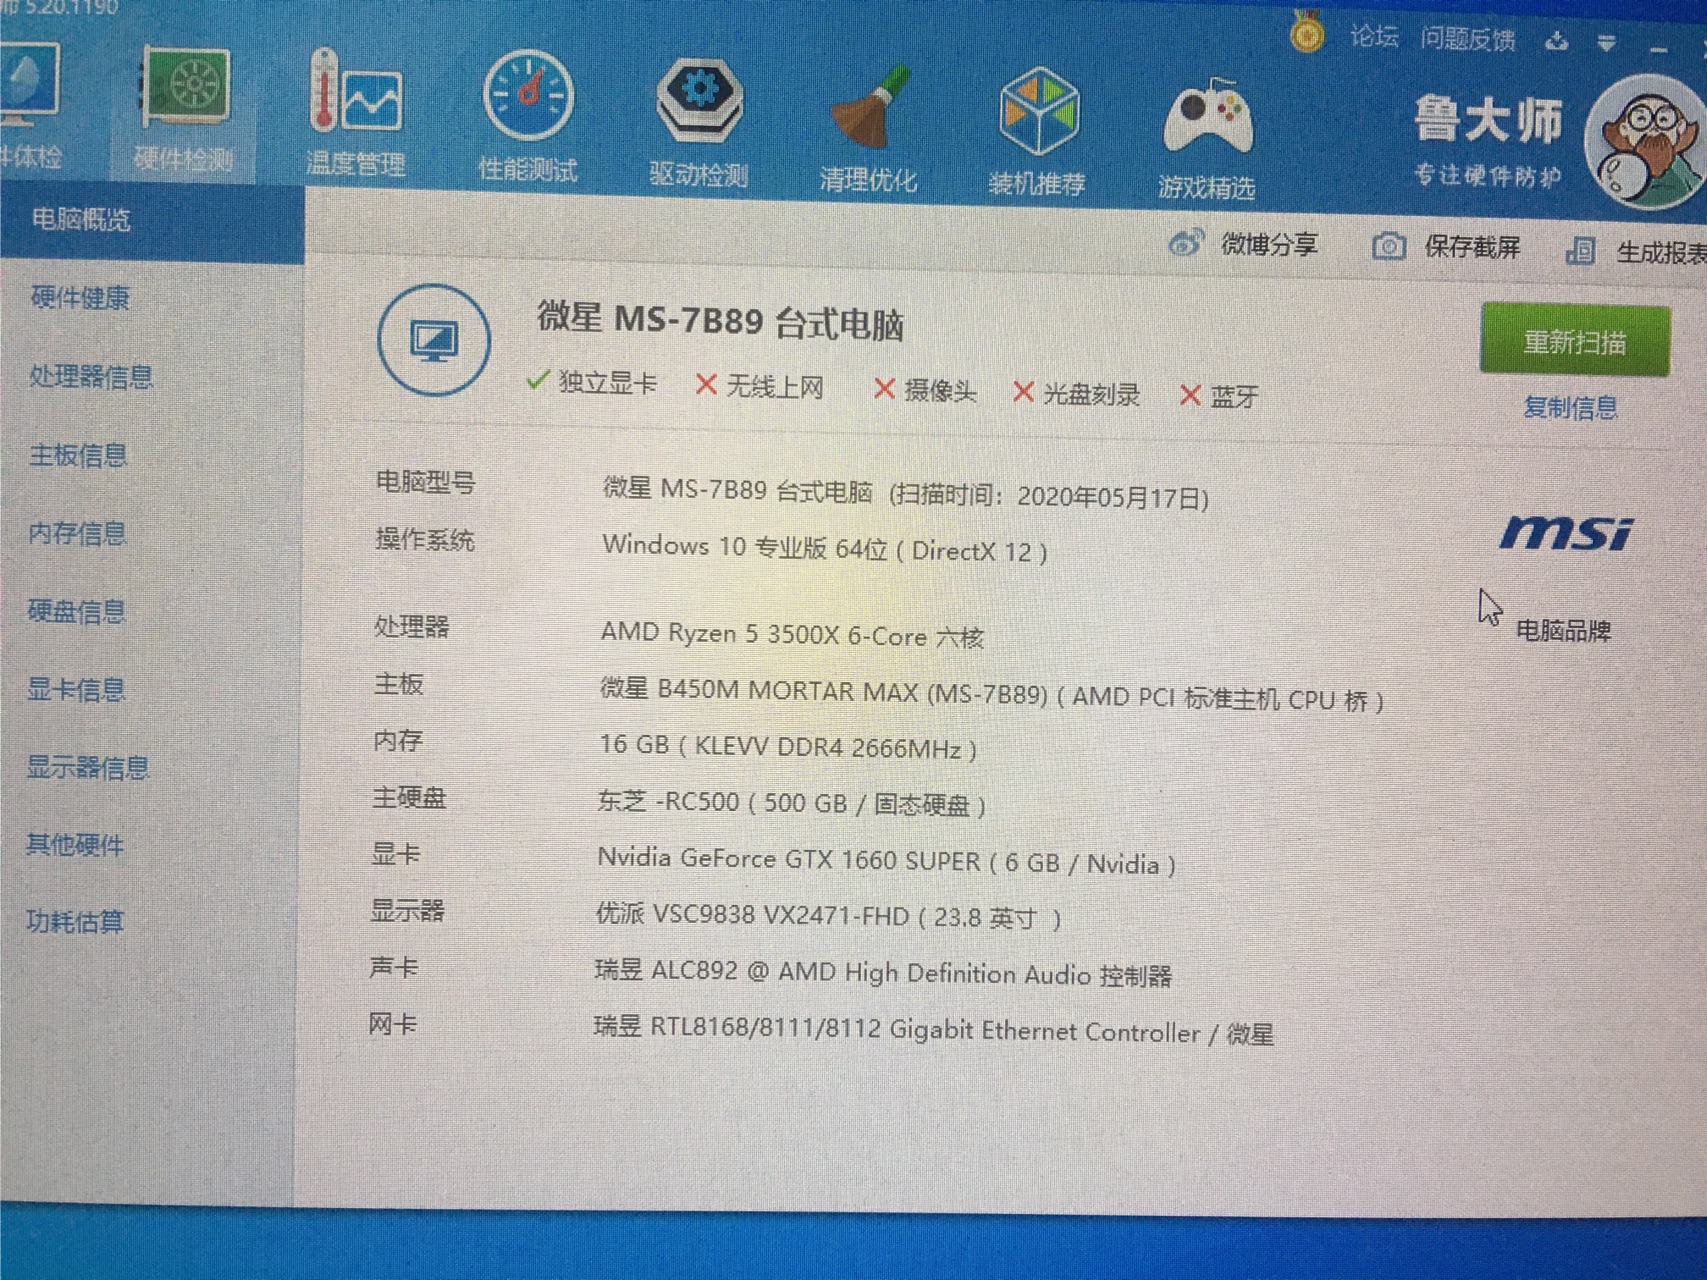Open the 硬件检测 hardware detection tab icon
This screenshot has height=1280, width=1707.
tap(185, 87)
